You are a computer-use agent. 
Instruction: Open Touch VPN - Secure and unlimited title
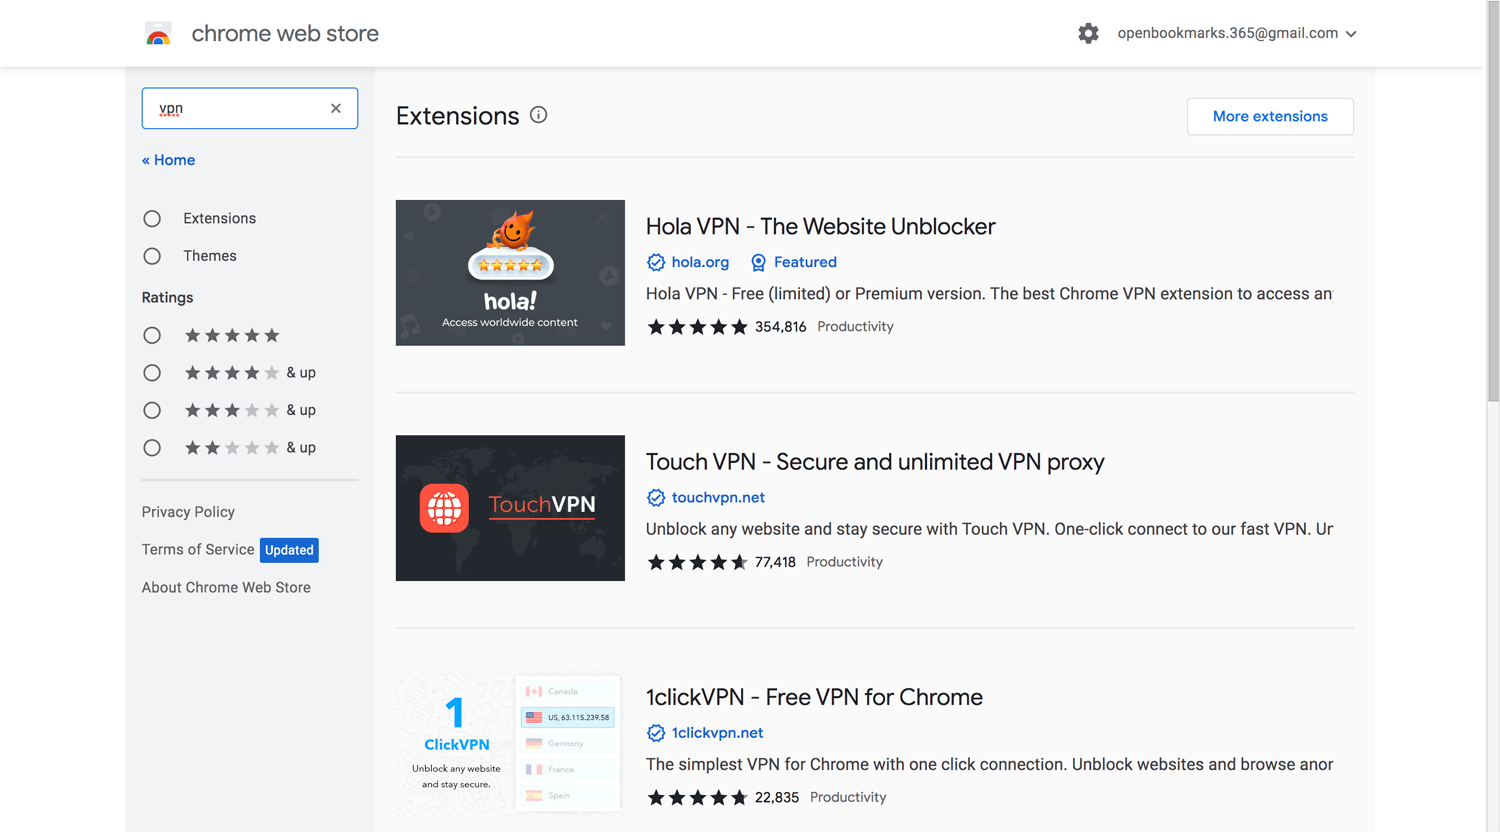(875, 461)
